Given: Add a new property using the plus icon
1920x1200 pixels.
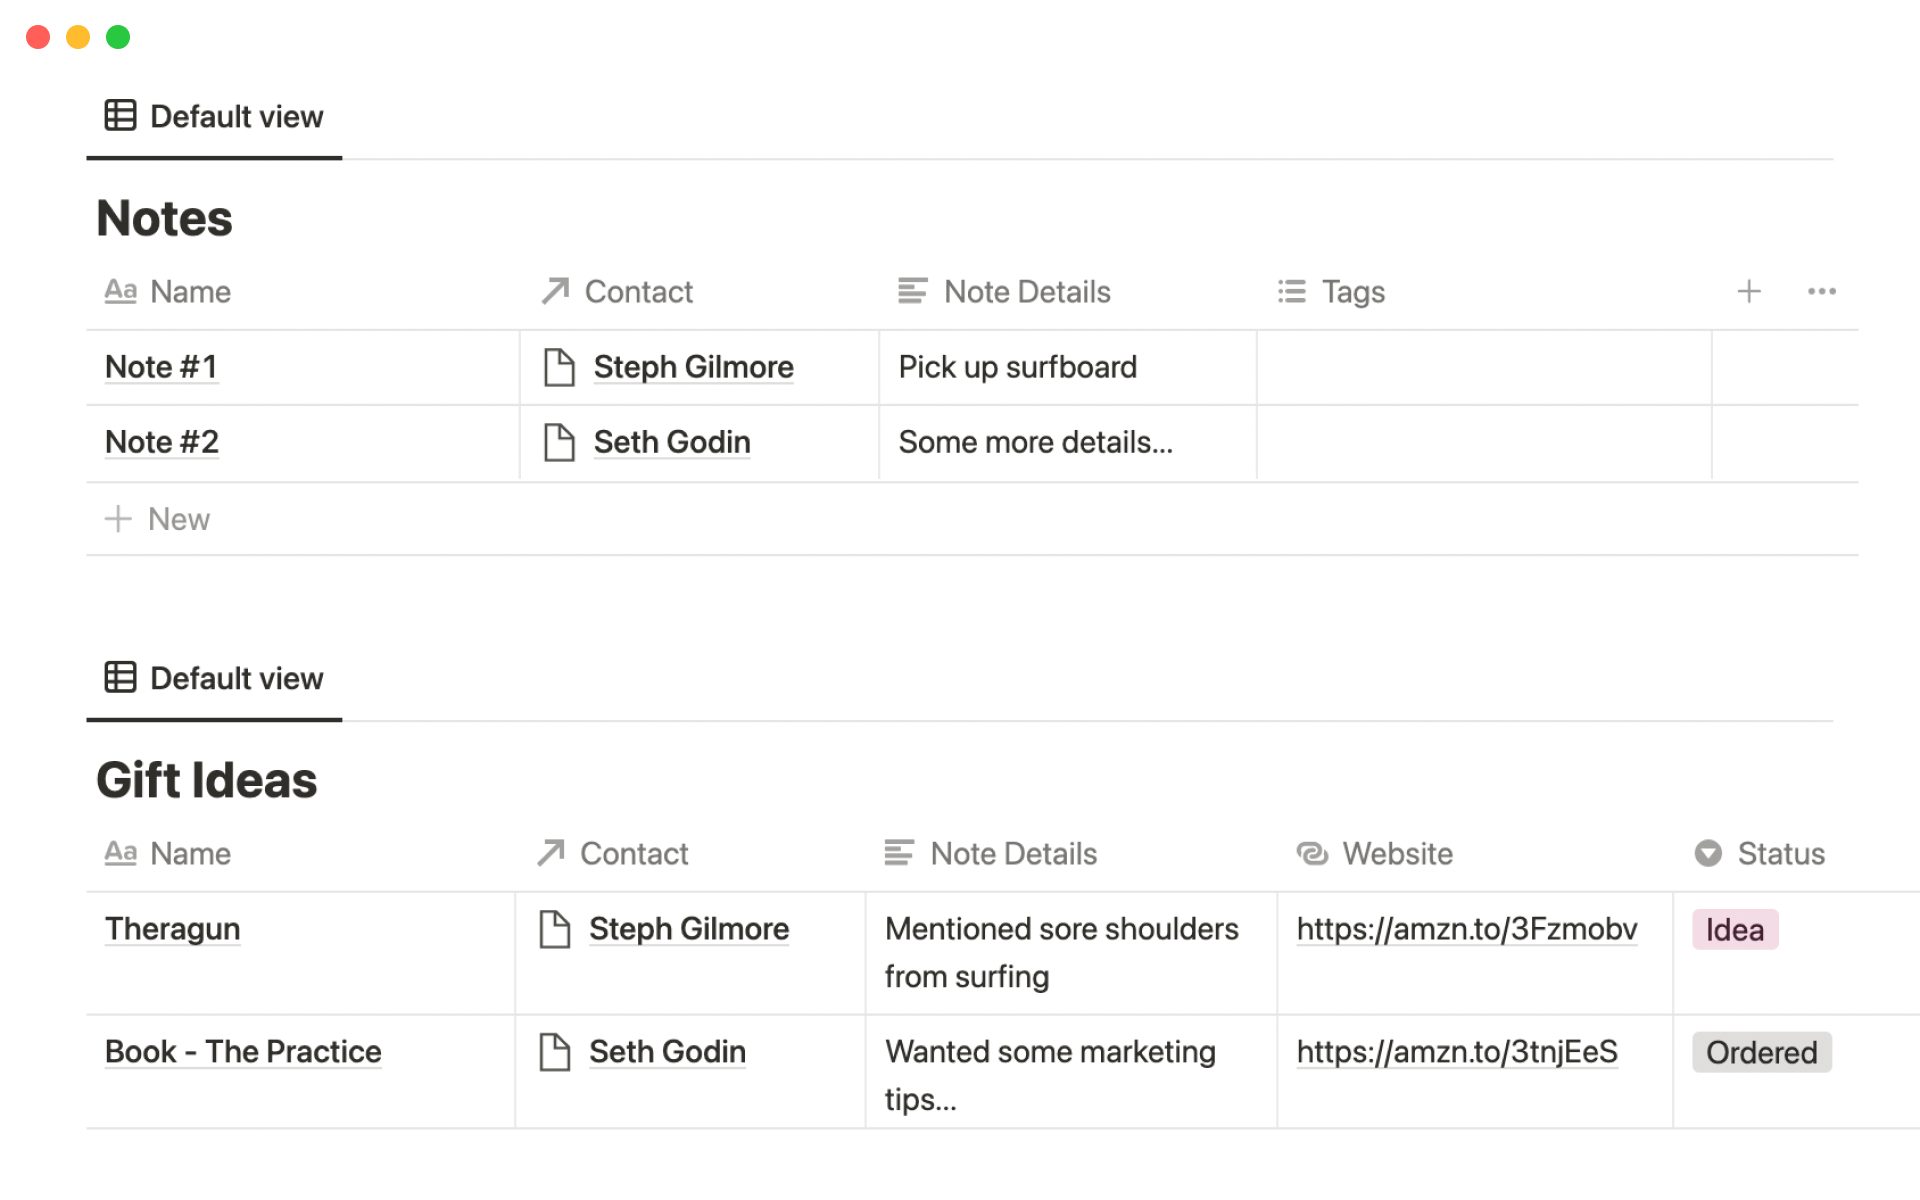Looking at the screenshot, I should click(1749, 291).
